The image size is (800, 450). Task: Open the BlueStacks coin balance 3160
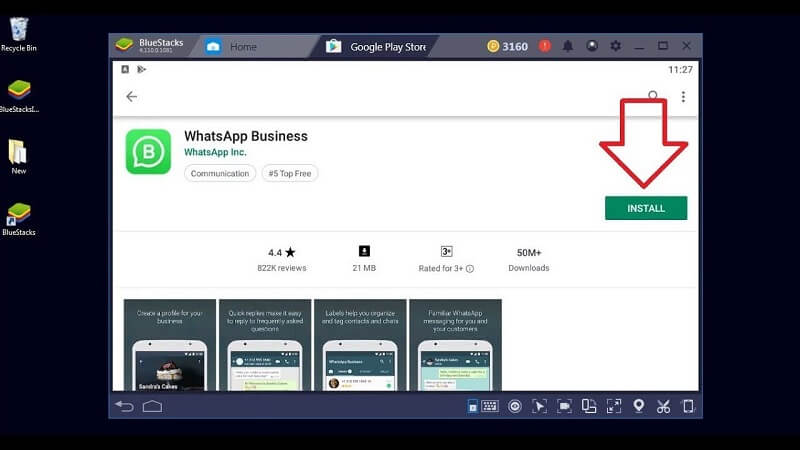[x=507, y=46]
